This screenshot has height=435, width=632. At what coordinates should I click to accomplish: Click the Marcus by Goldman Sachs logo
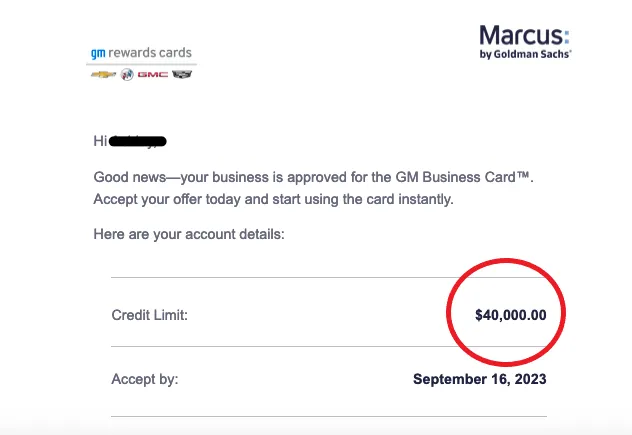(x=525, y=42)
